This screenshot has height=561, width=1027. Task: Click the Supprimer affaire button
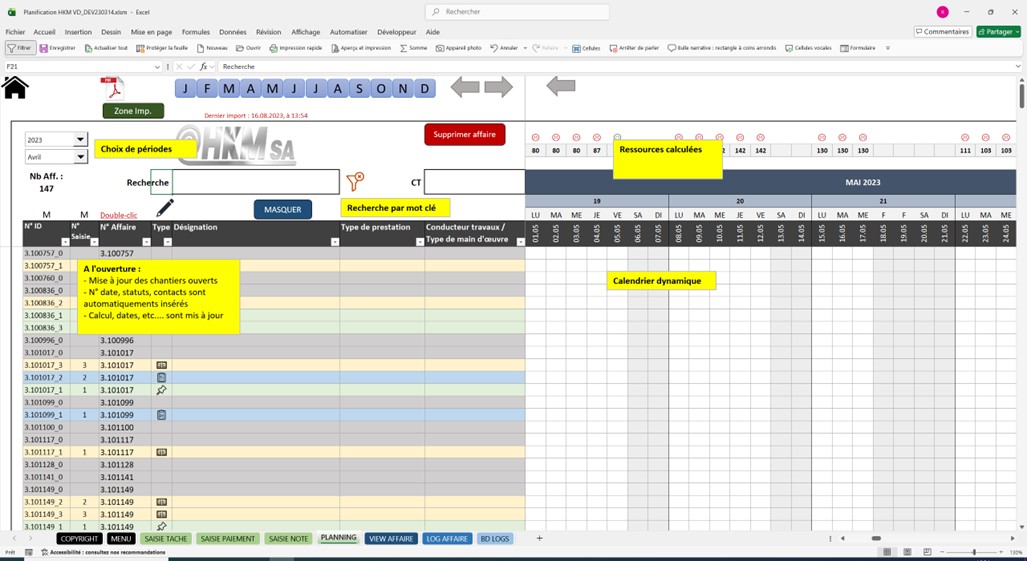464,134
